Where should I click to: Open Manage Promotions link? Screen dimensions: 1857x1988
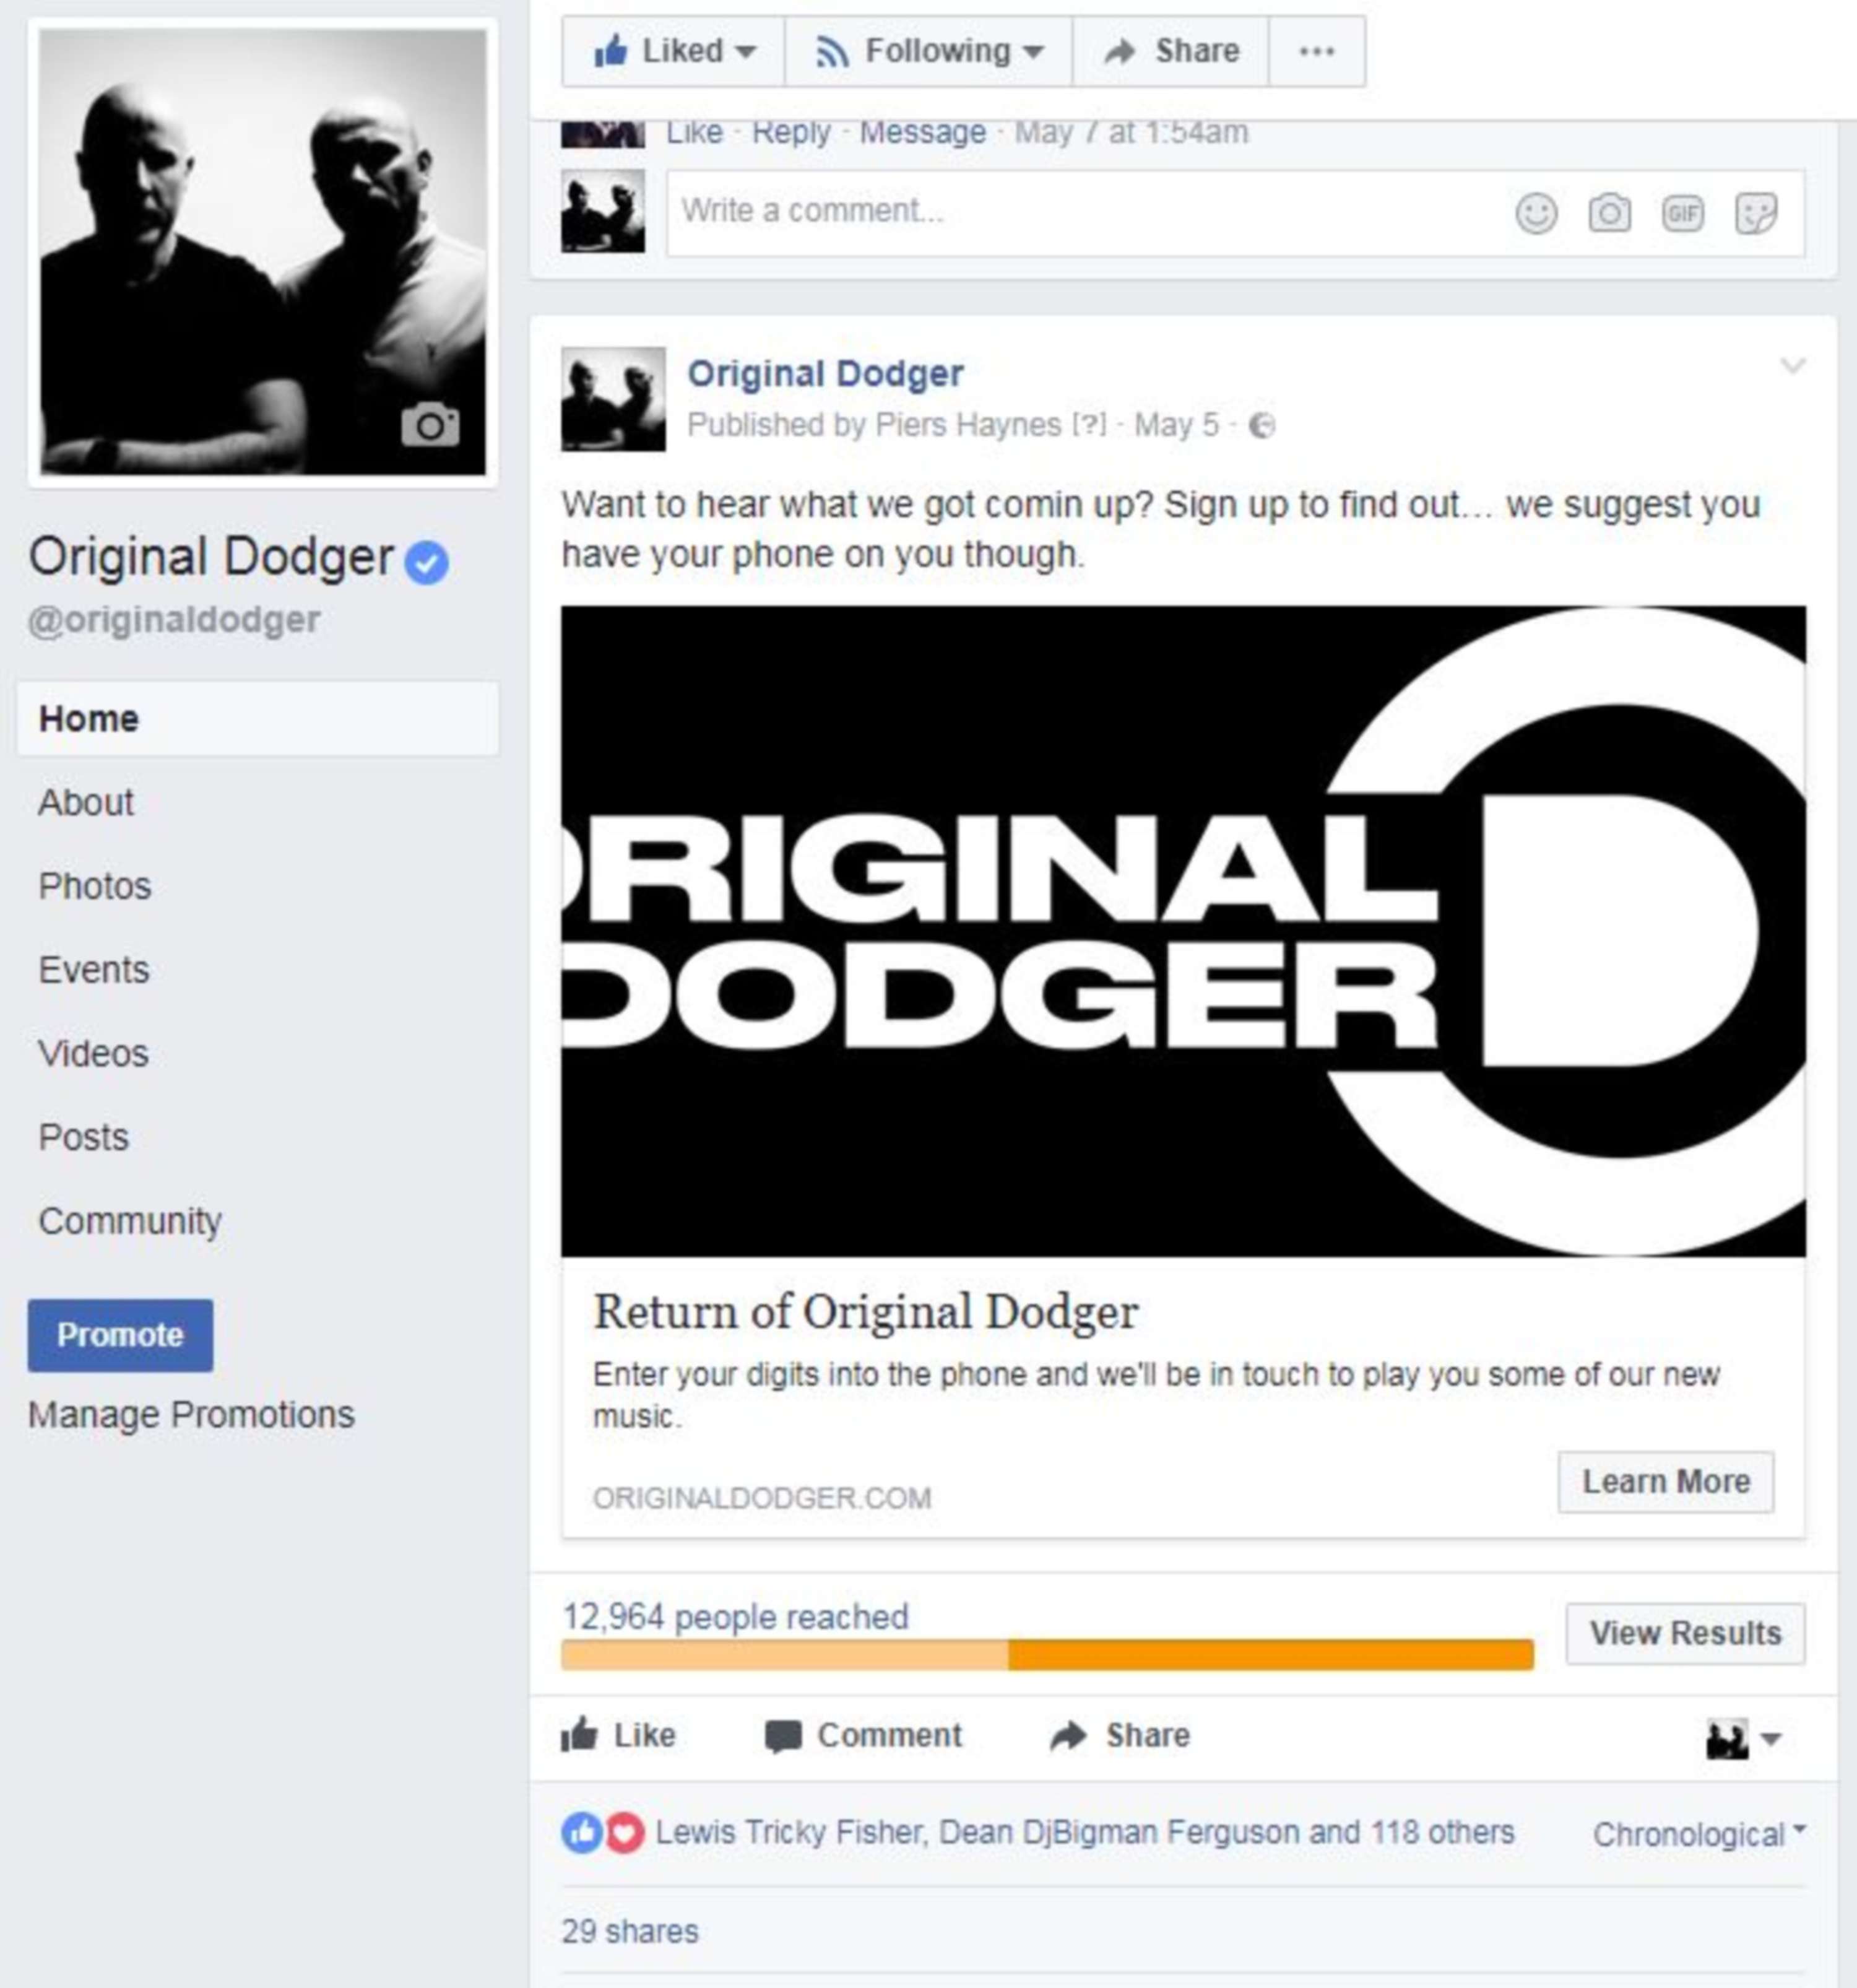[x=191, y=1415]
